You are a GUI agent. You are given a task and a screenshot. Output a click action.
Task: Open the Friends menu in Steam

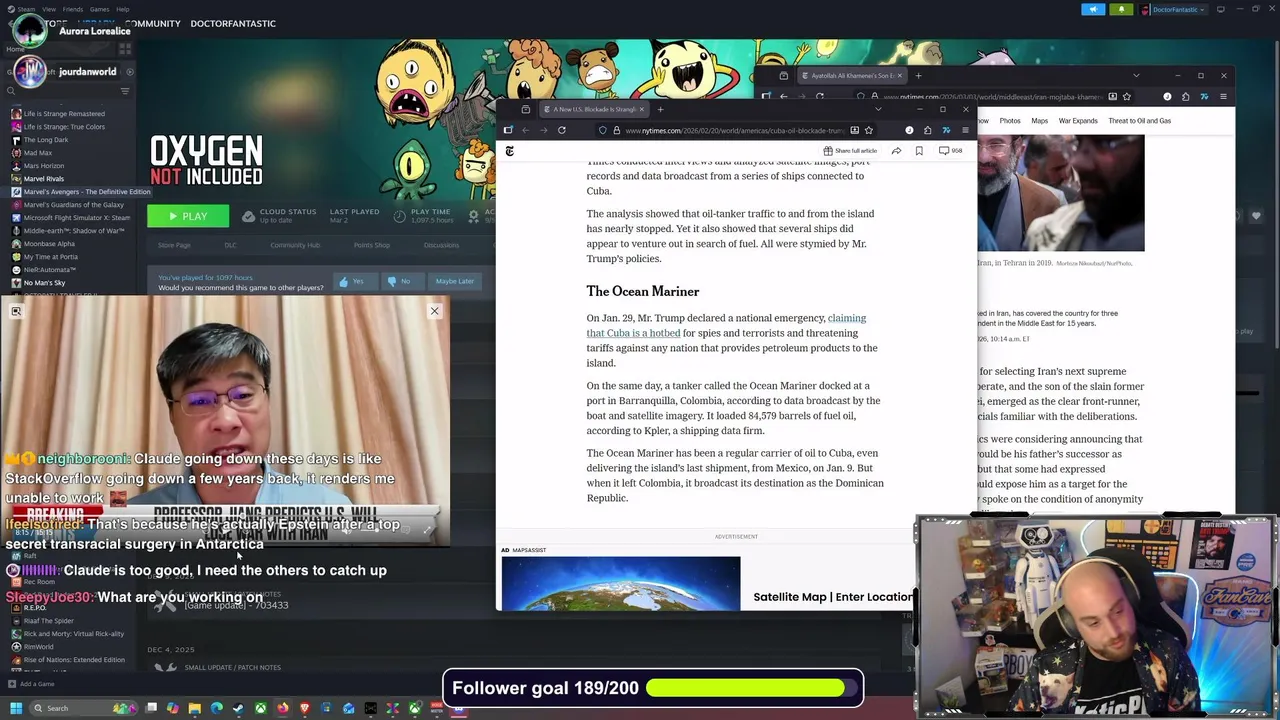pyautogui.click(x=73, y=9)
